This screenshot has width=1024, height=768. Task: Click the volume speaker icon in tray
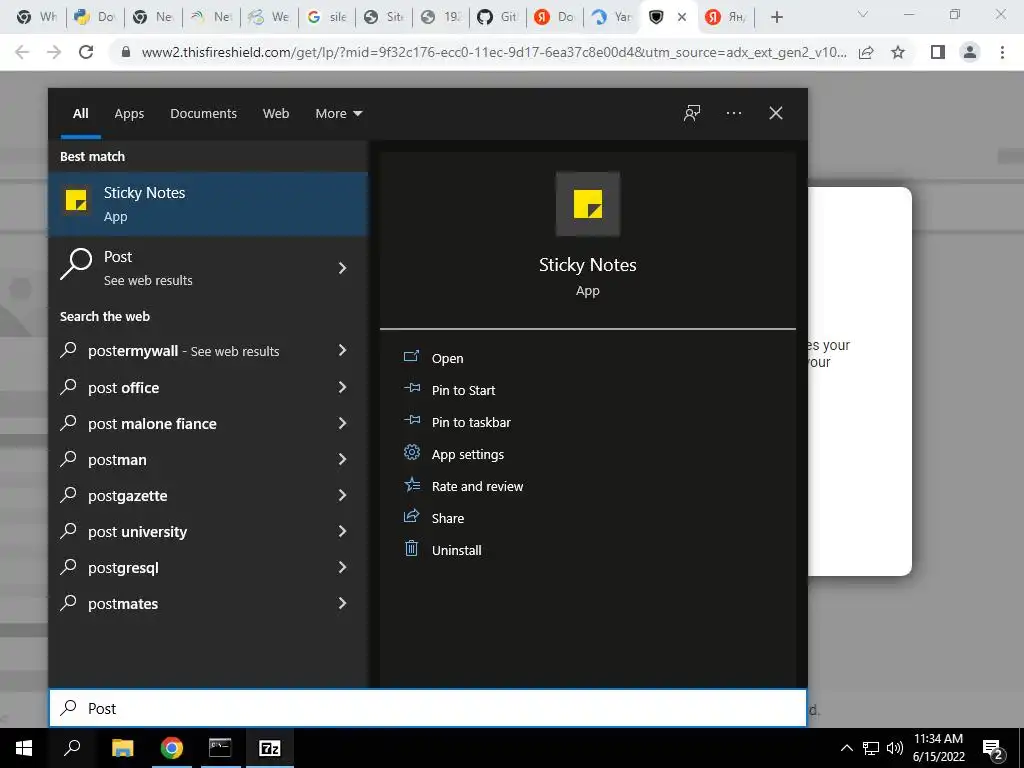click(x=895, y=748)
